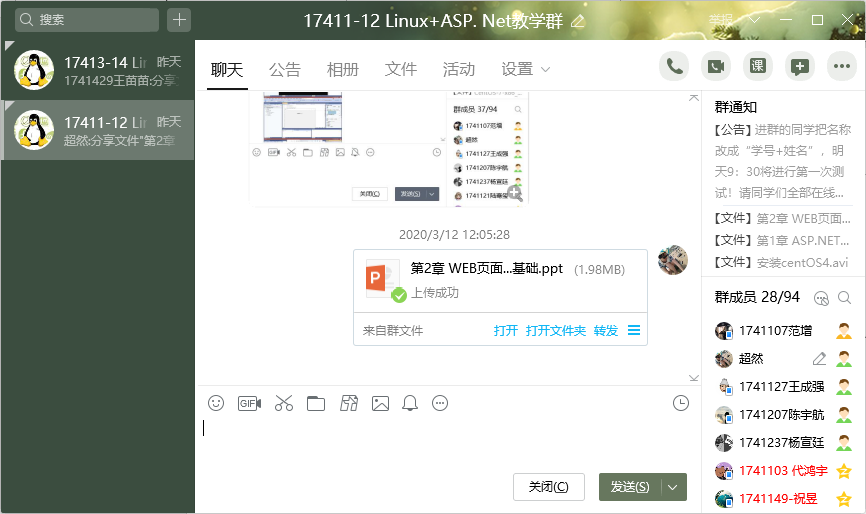The height and width of the screenshot is (514, 866).
Task: Open message history clock icon
Action: [x=681, y=403]
